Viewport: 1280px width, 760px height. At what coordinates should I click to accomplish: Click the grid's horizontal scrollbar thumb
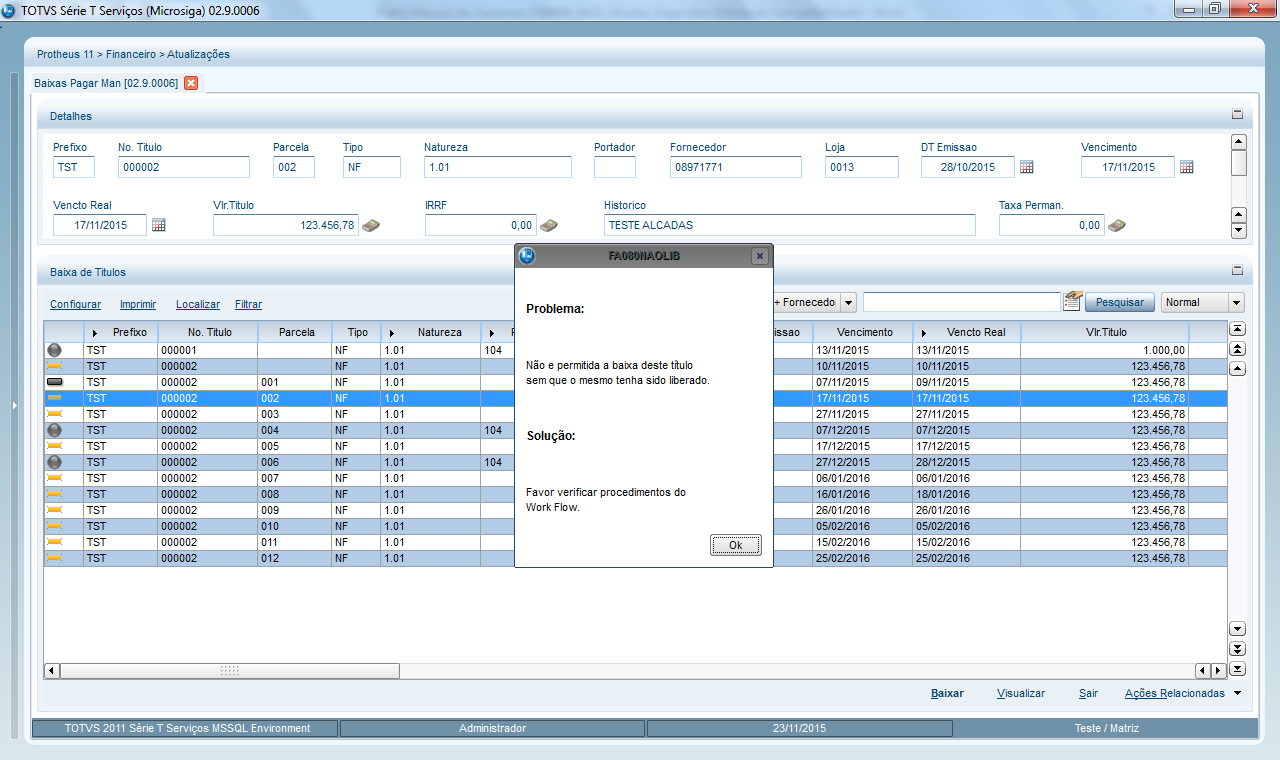[229, 670]
